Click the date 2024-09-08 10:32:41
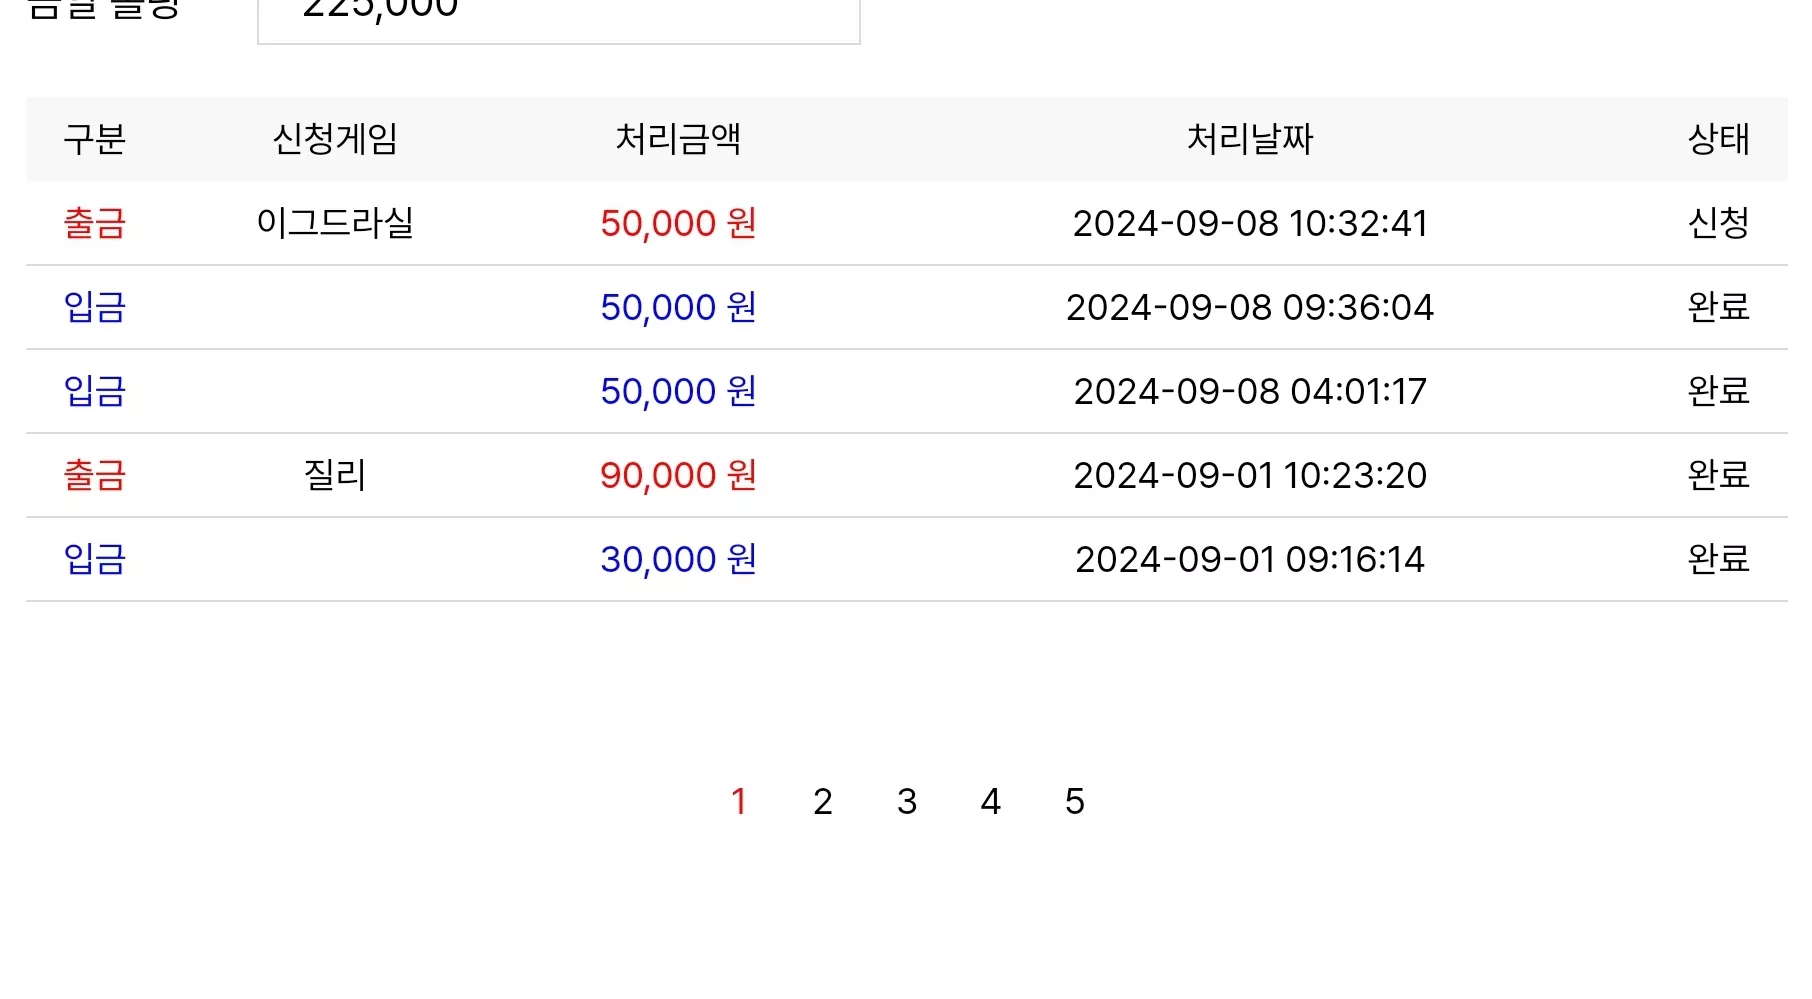This screenshot has height=999, width=1812. pyautogui.click(x=1250, y=223)
